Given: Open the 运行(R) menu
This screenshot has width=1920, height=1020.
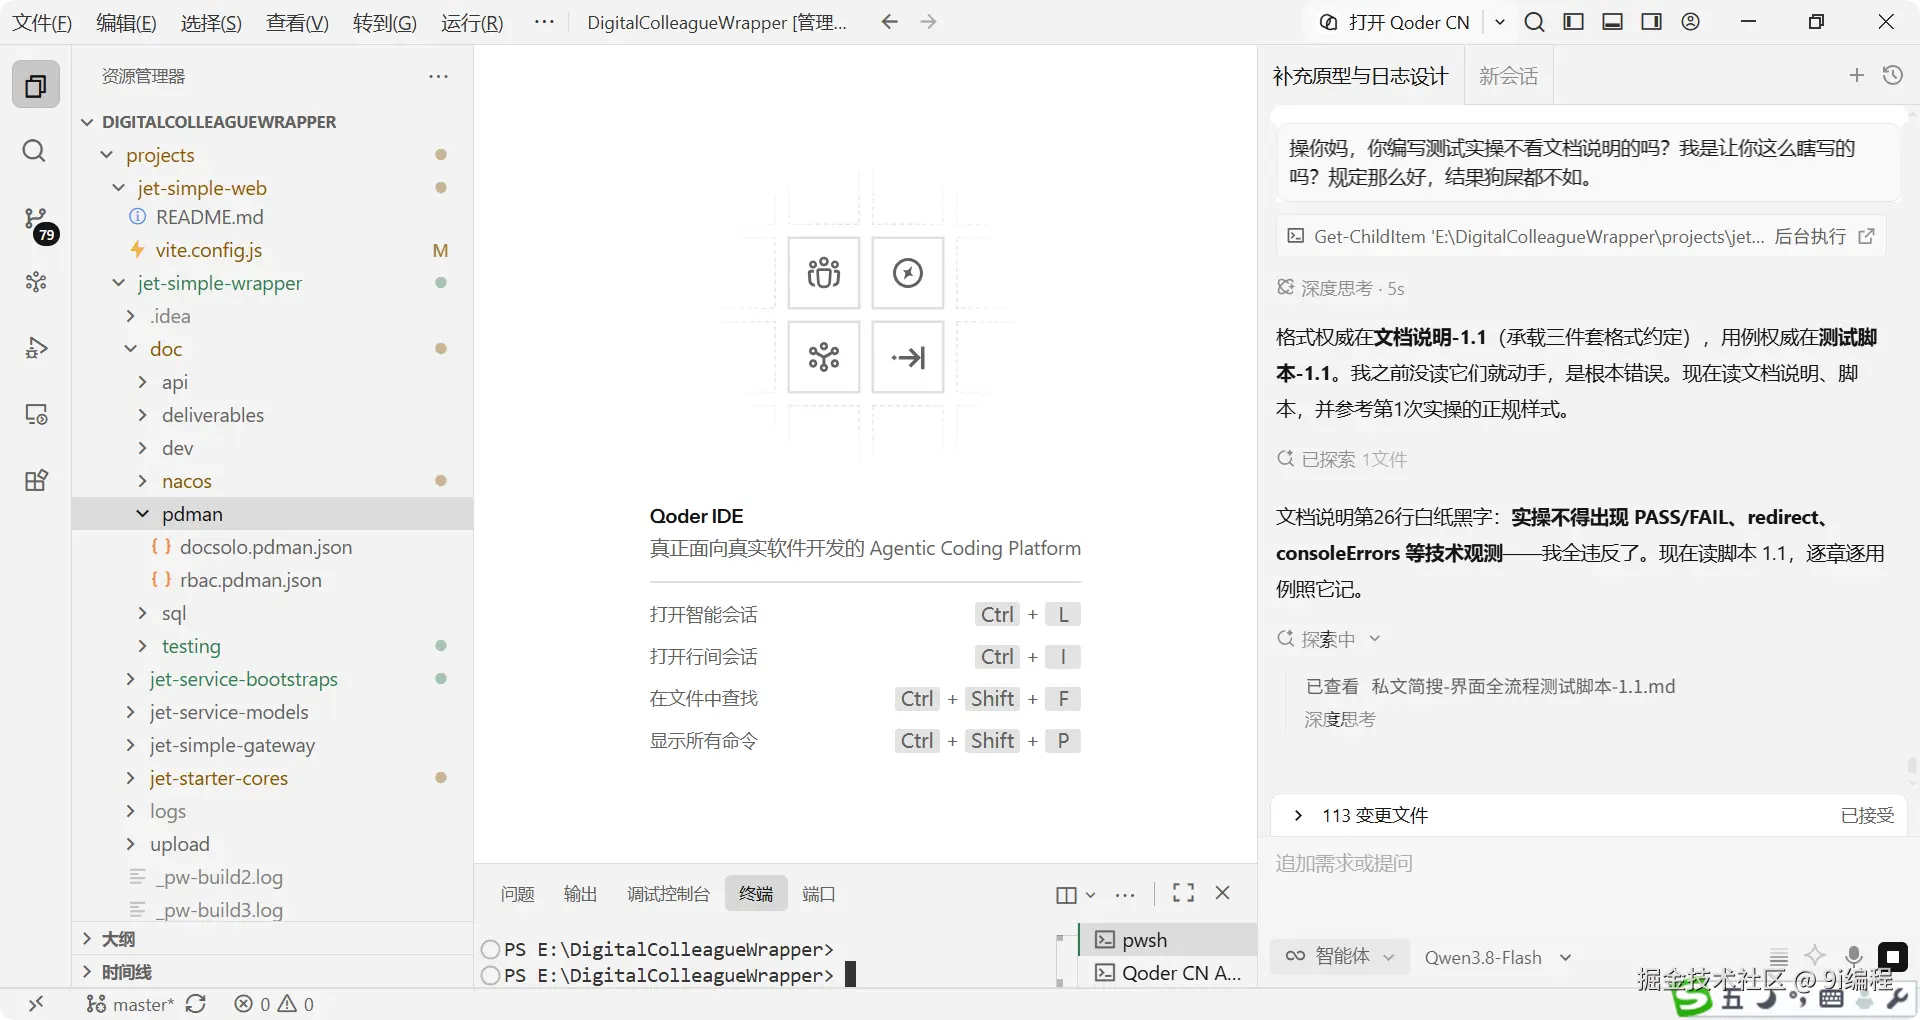Looking at the screenshot, I should coord(472,22).
